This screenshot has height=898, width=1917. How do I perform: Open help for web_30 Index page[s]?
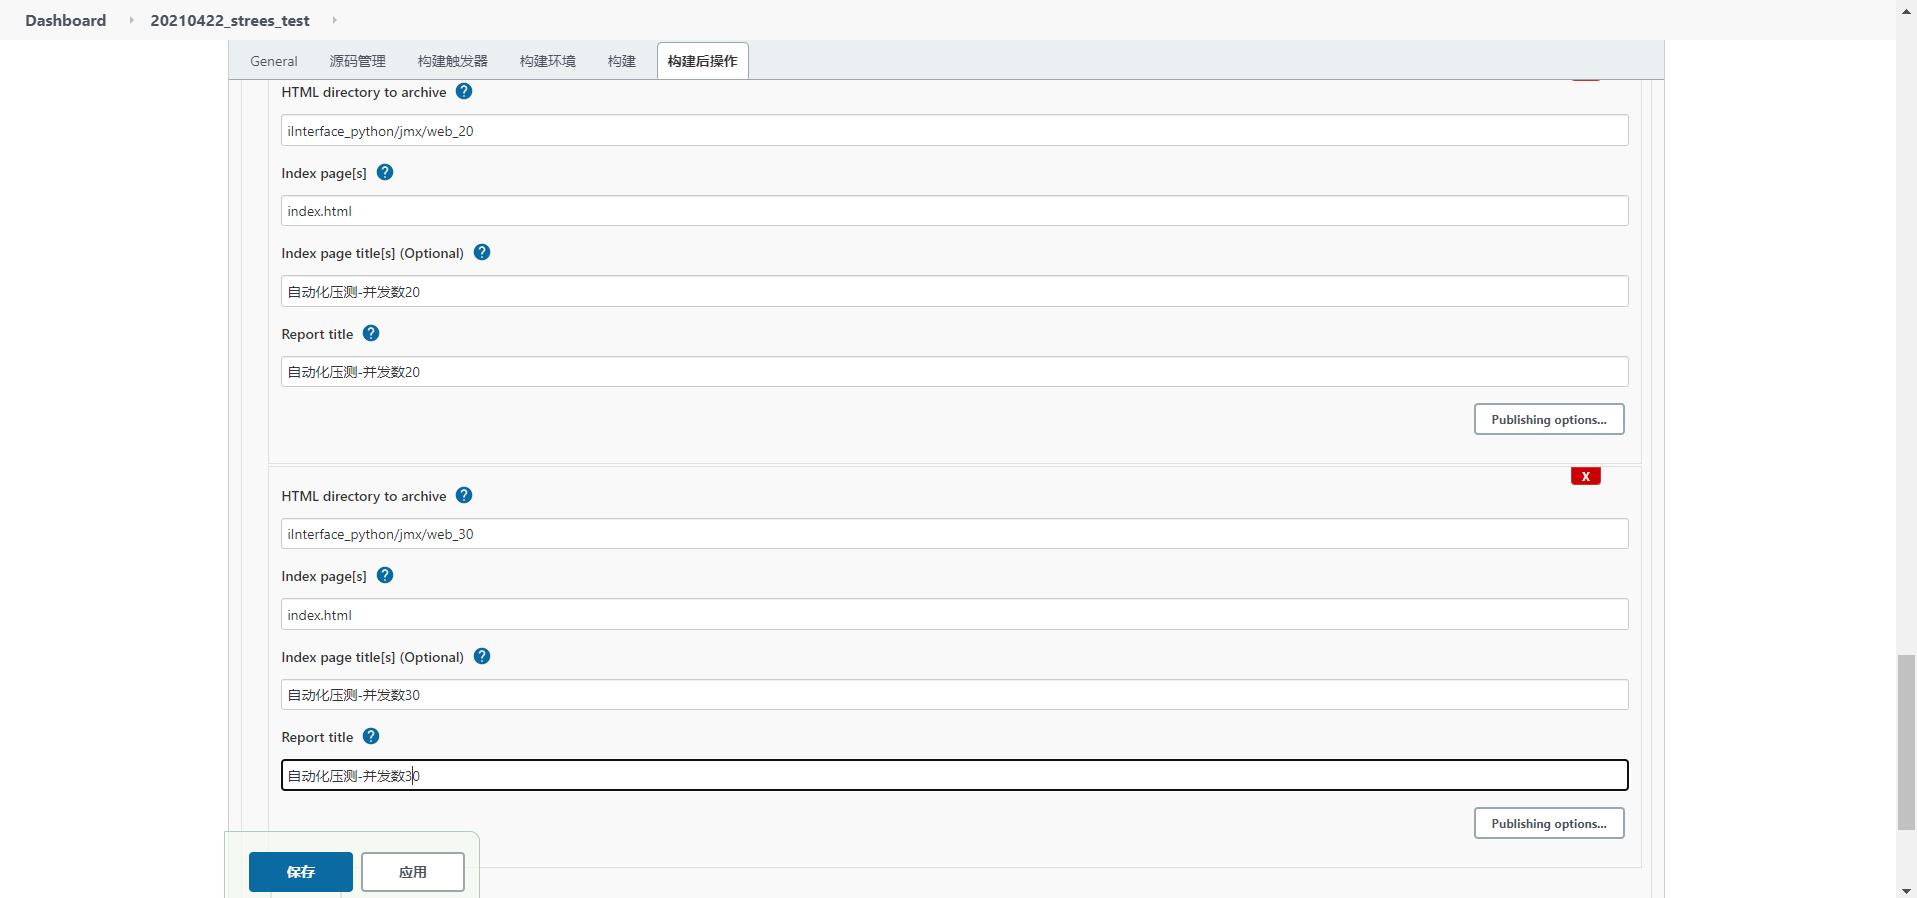point(385,575)
